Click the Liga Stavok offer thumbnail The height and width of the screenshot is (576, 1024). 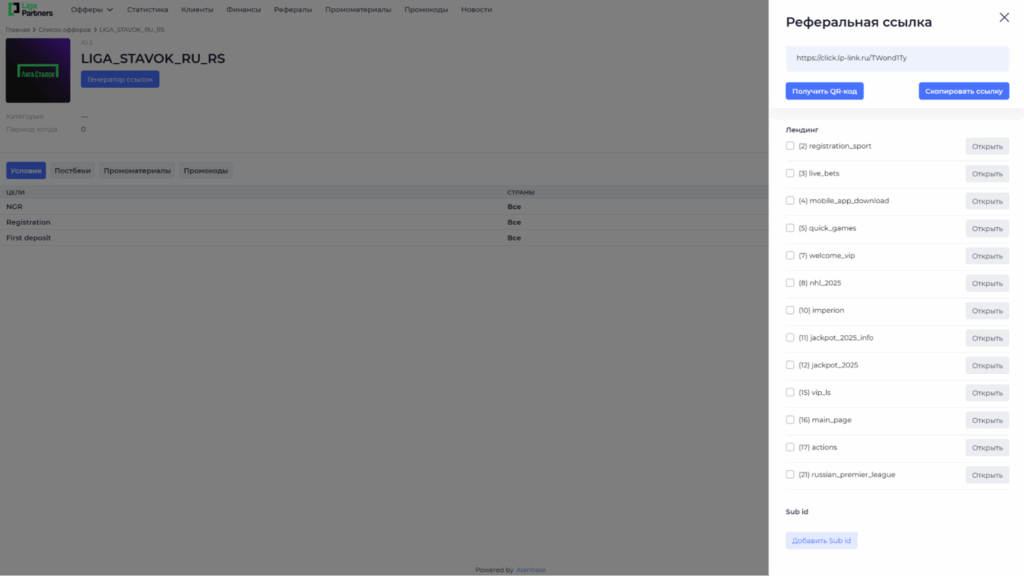point(38,71)
